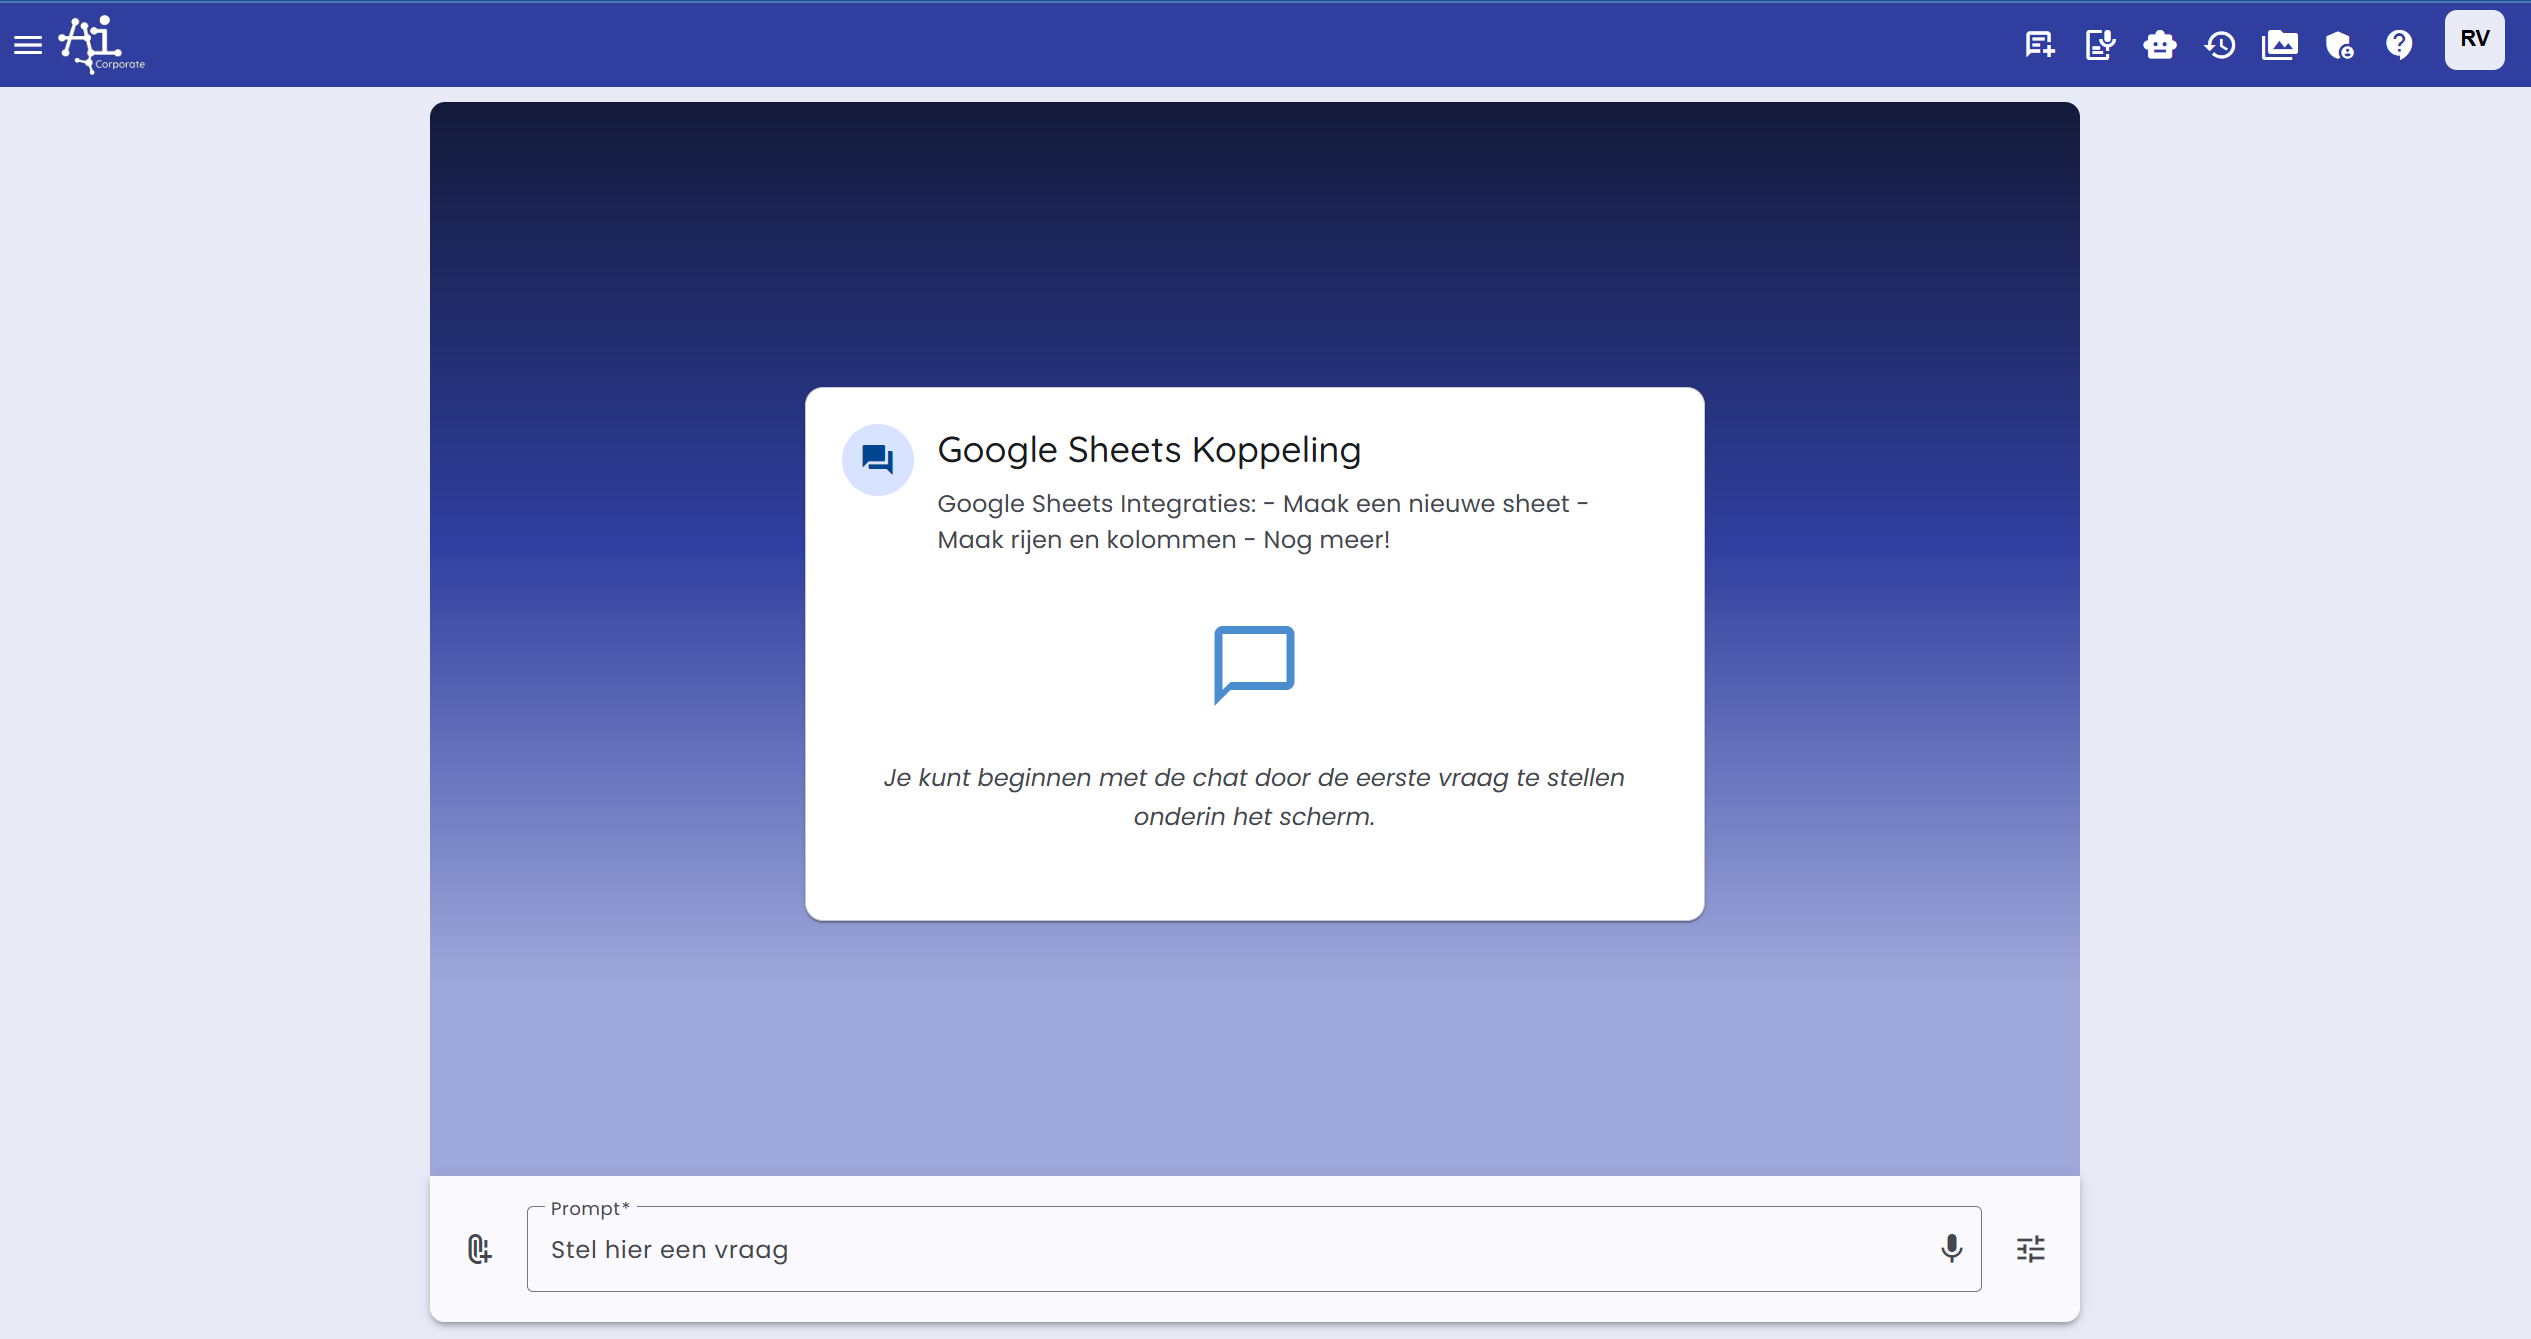Open the image gallery folder icon

[2279, 44]
